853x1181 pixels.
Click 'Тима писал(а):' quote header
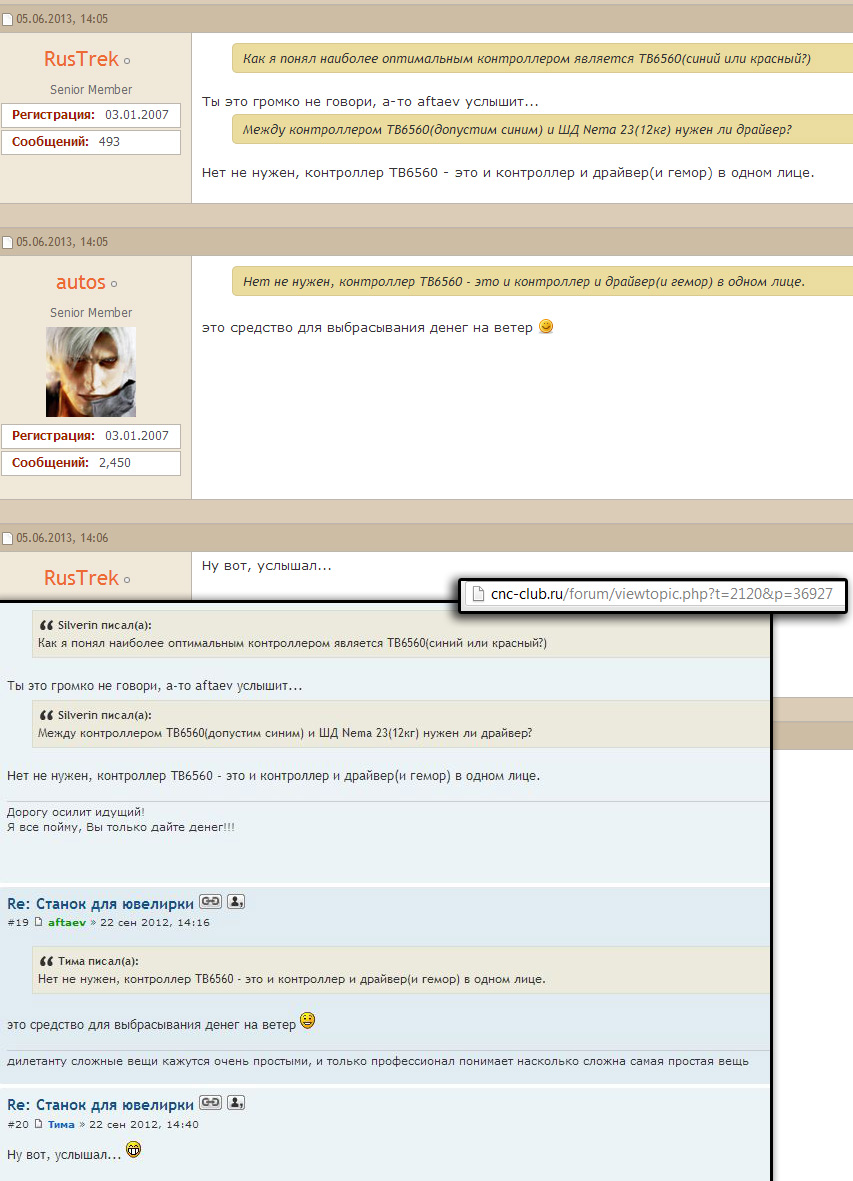(x=98, y=961)
